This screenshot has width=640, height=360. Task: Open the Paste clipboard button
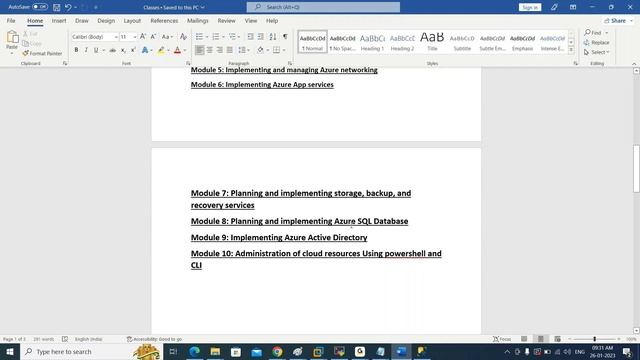click(x=12, y=42)
